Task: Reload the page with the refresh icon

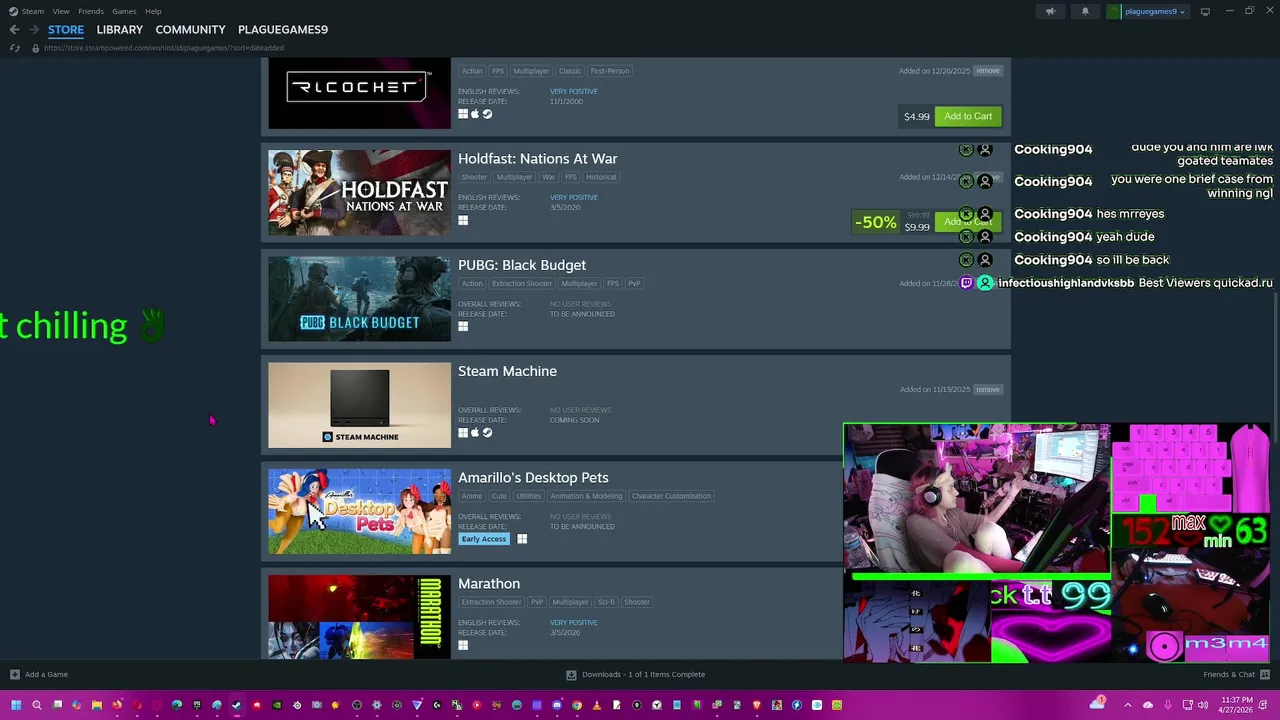Action: click(x=14, y=48)
